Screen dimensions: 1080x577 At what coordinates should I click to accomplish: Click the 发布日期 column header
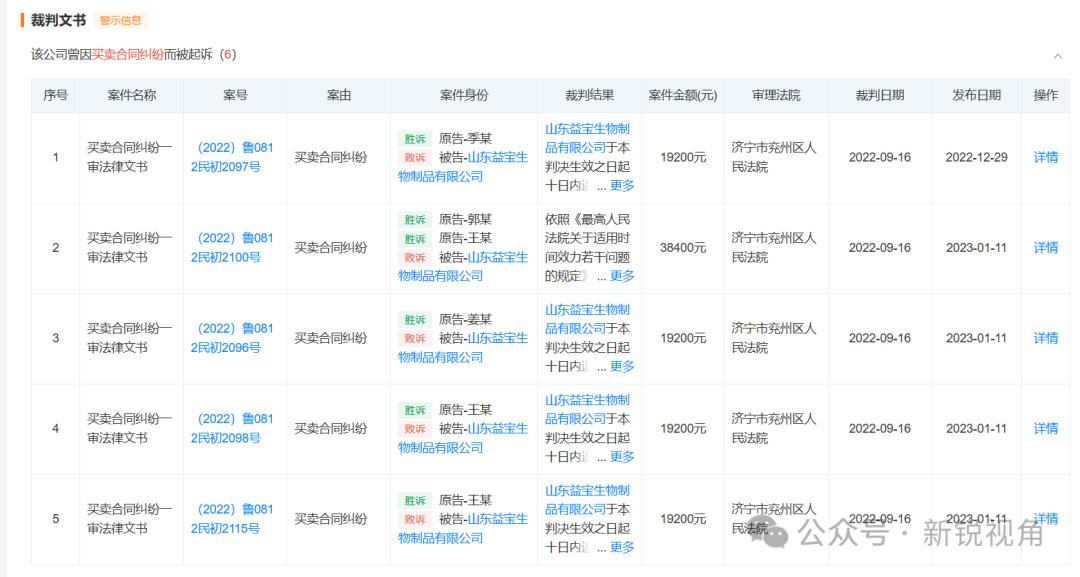[x=976, y=96]
